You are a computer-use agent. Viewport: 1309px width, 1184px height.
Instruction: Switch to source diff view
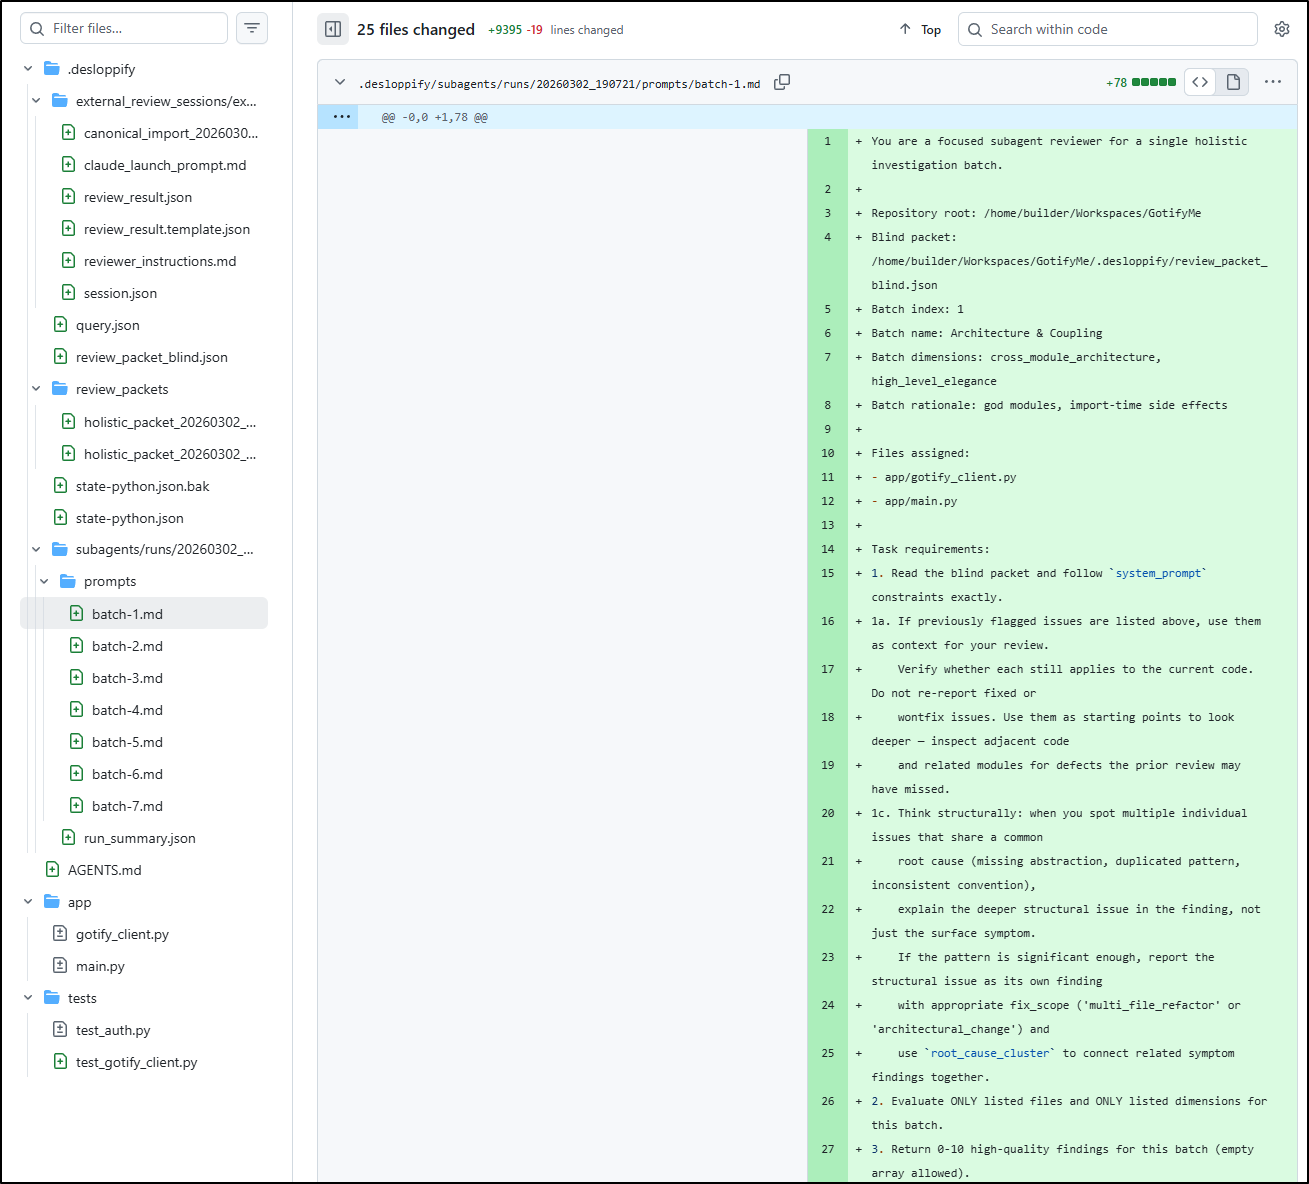point(1200,83)
